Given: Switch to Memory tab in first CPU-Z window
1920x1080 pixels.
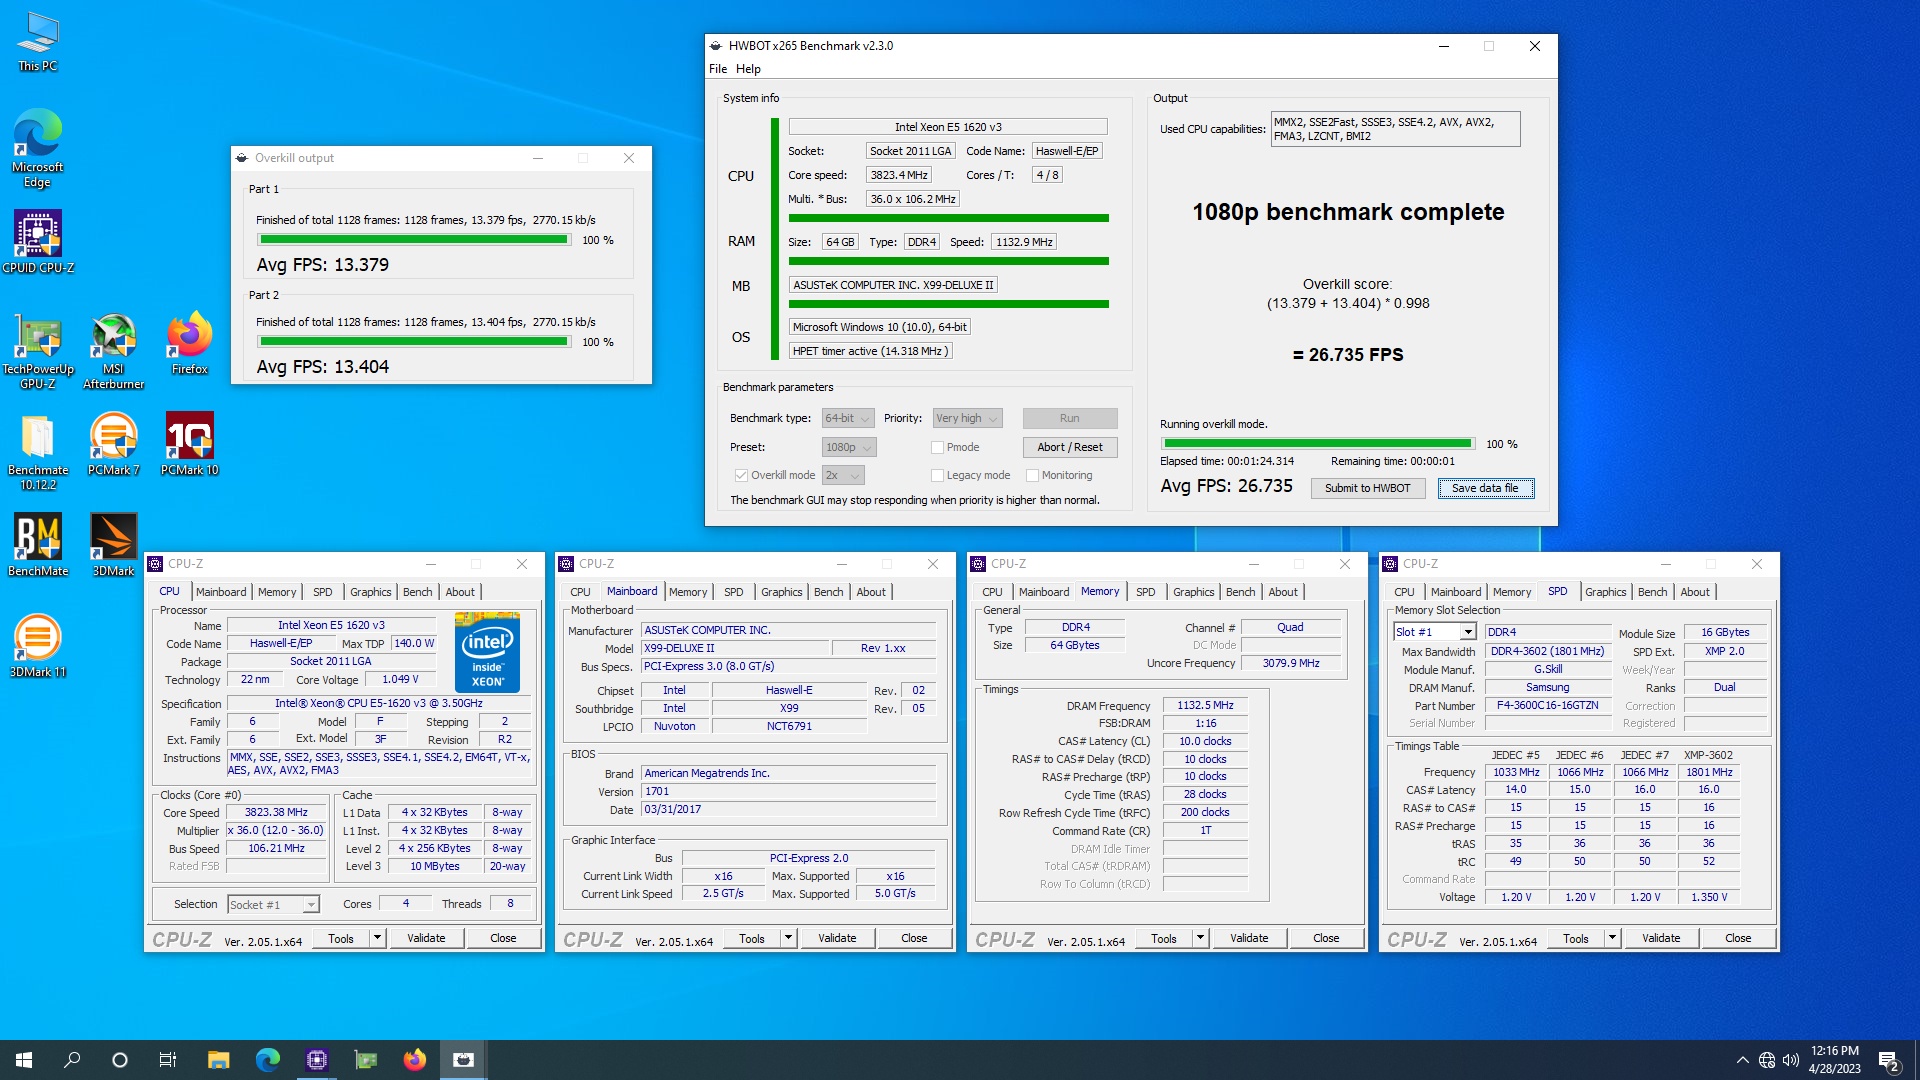Looking at the screenshot, I should point(277,592).
